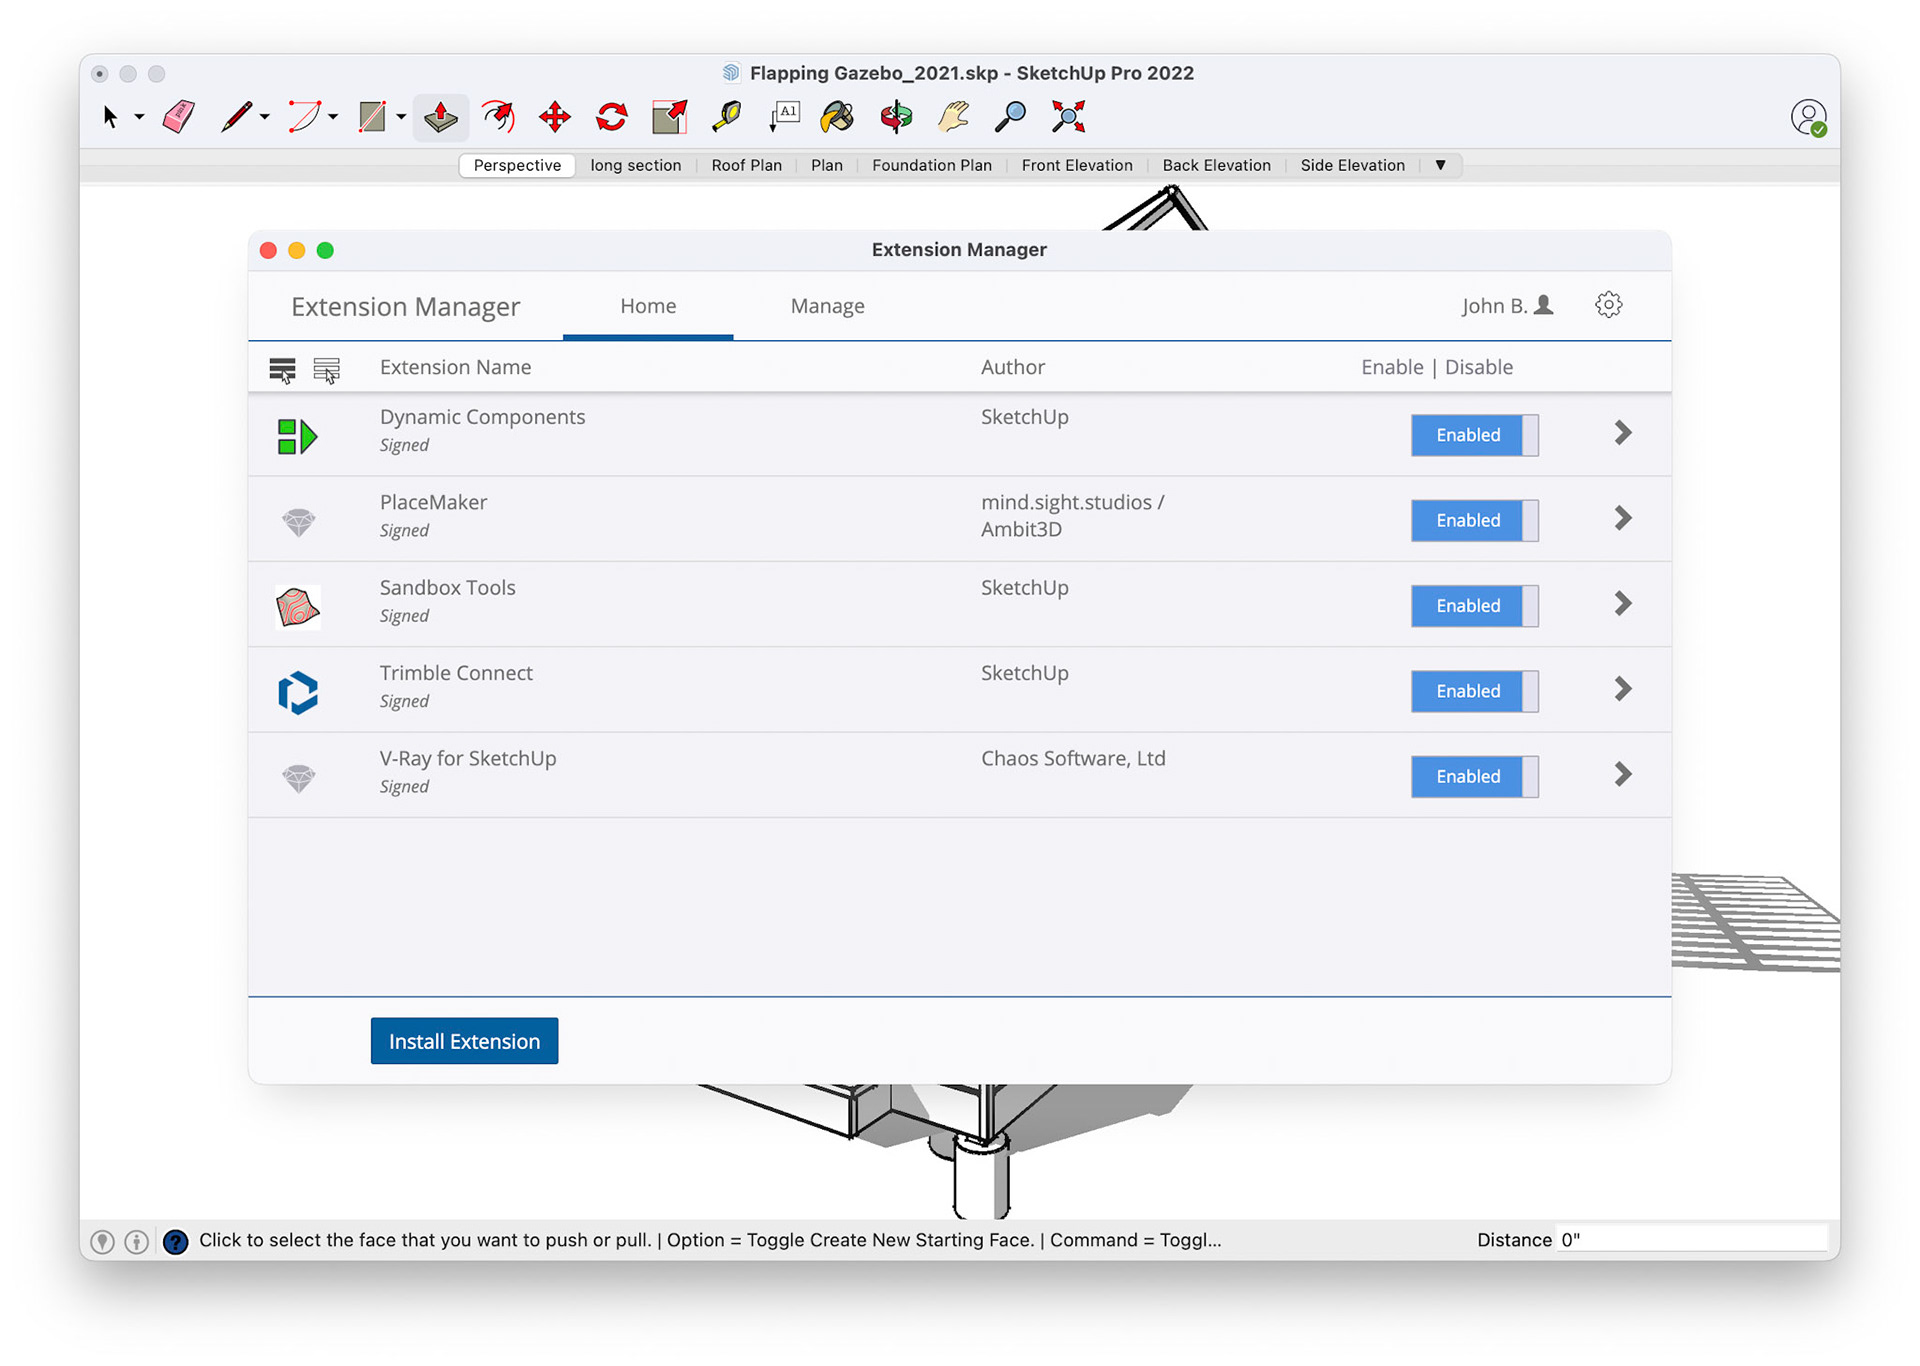Switch to the long section scene tab
The width and height of the screenshot is (1920, 1366).
(635, 165)
